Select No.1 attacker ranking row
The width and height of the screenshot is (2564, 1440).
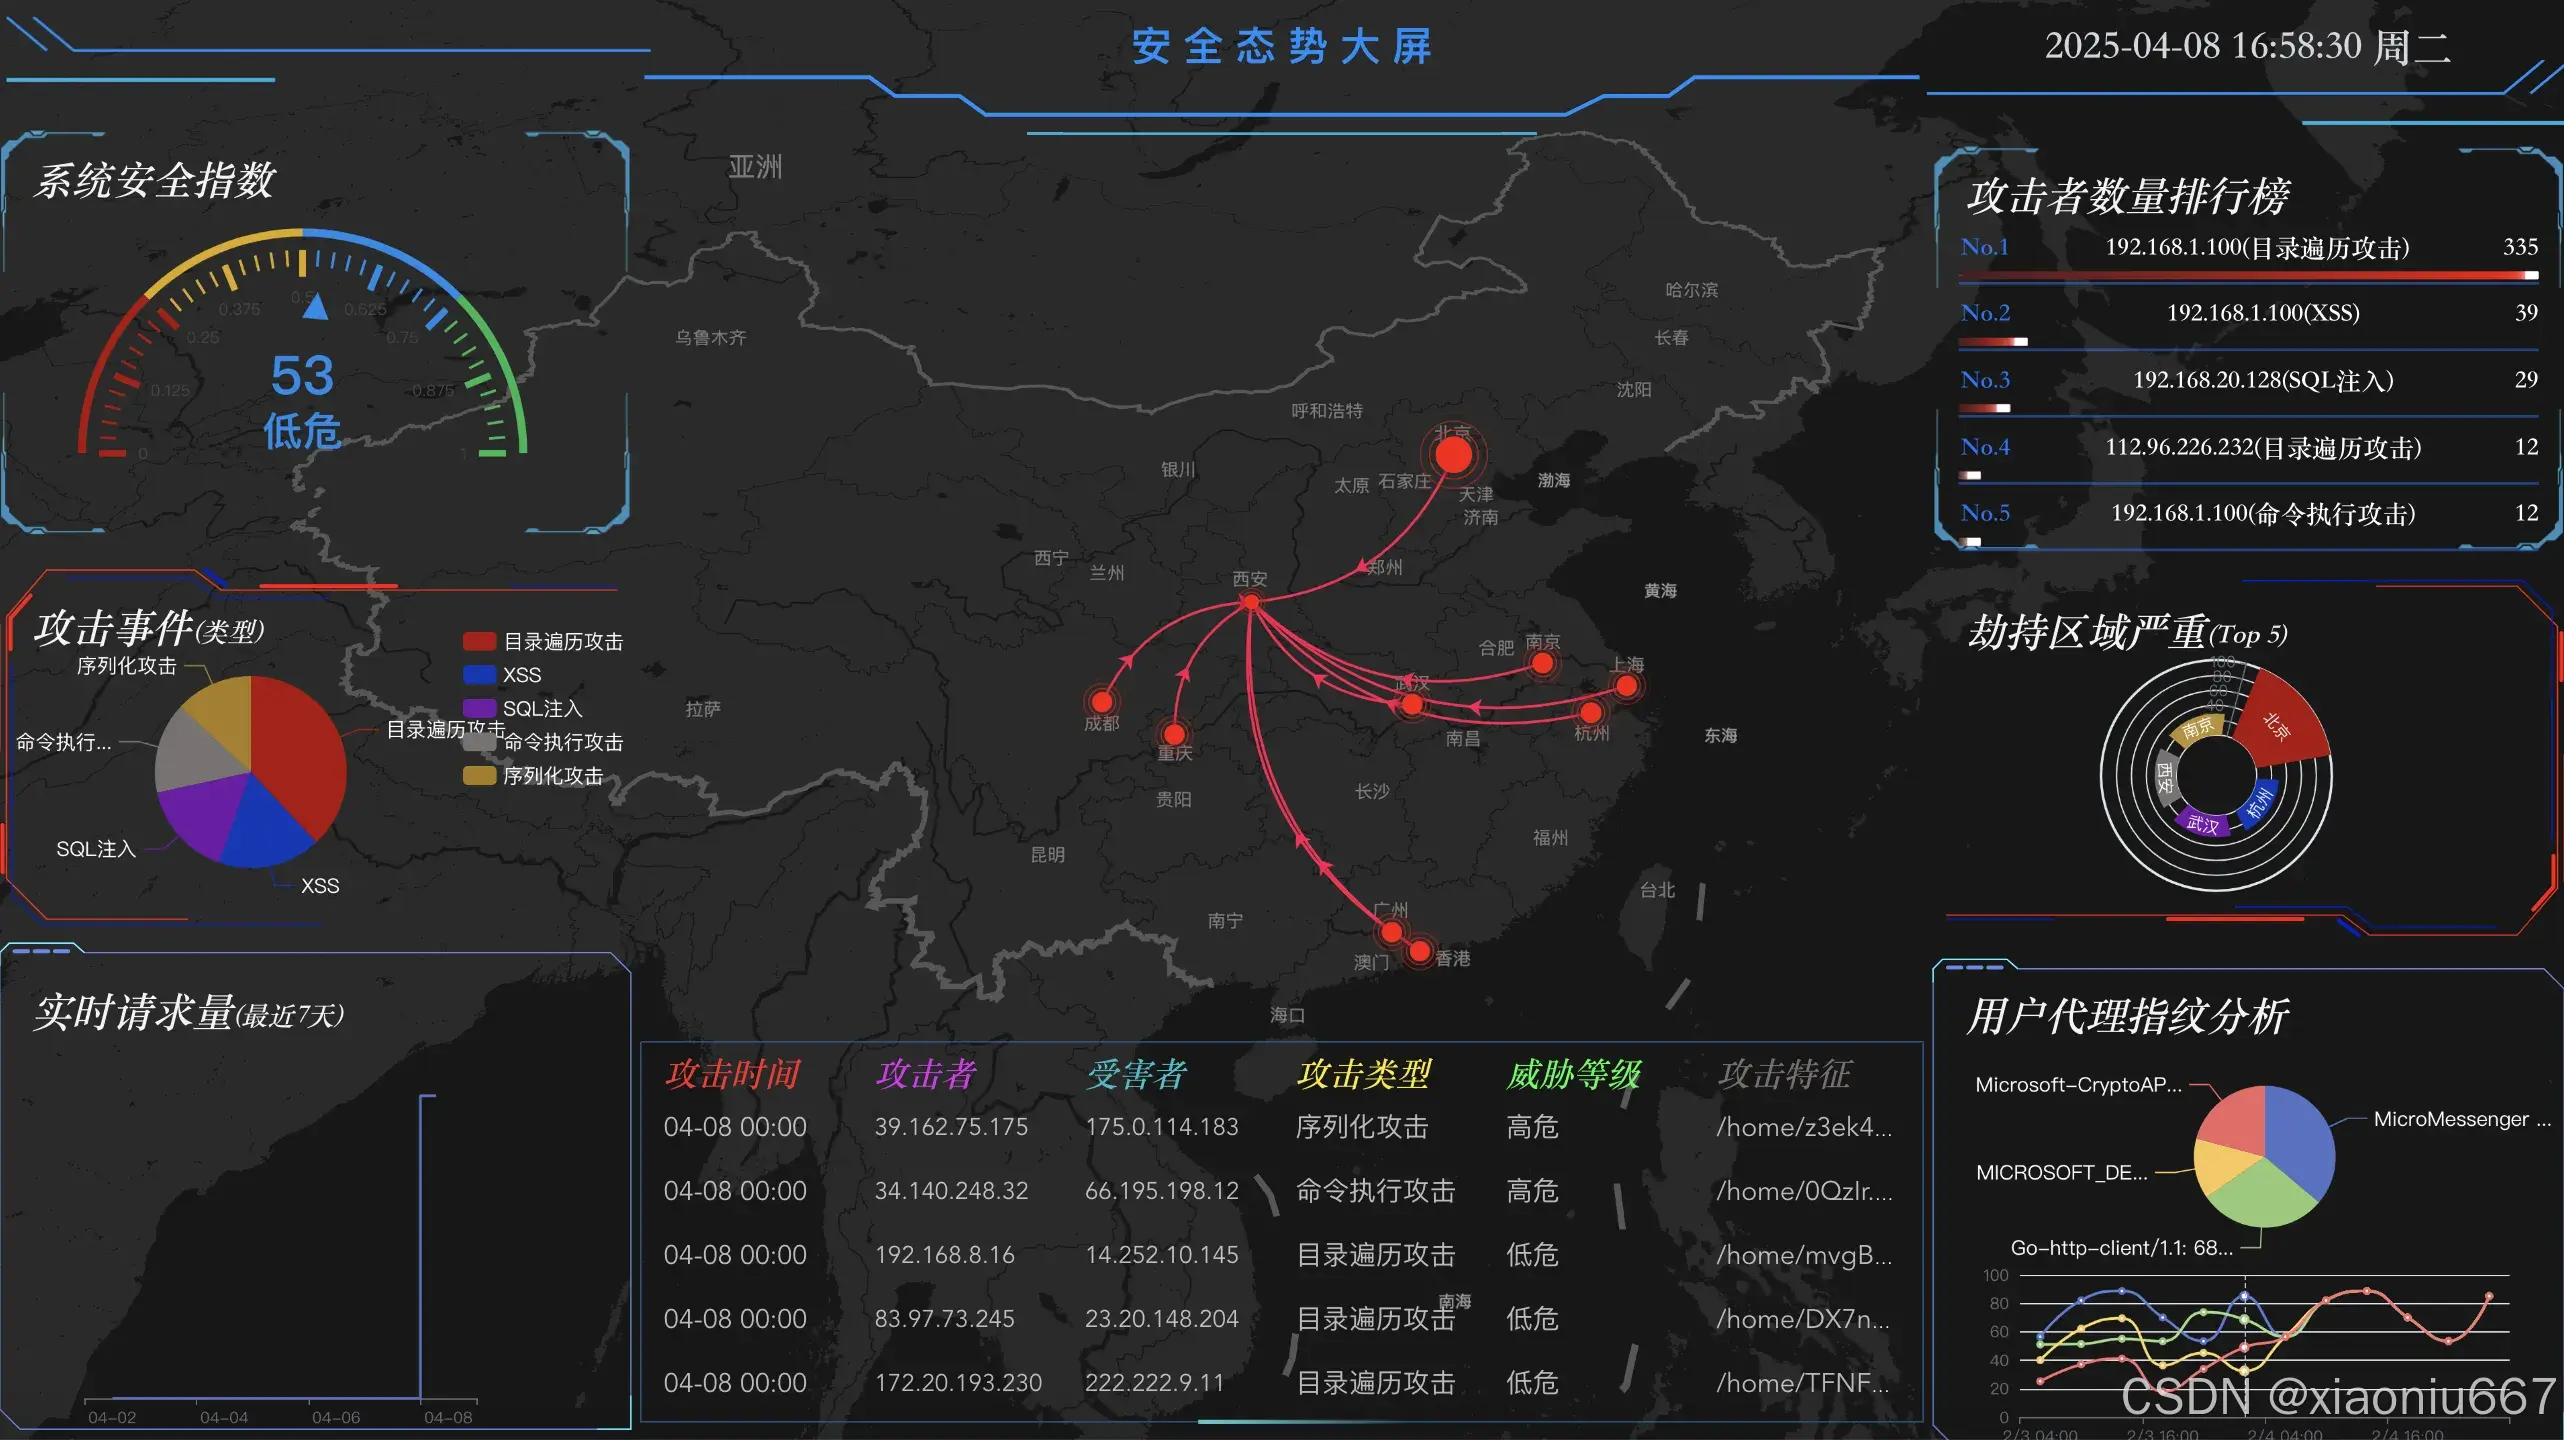click(2256, 247)
